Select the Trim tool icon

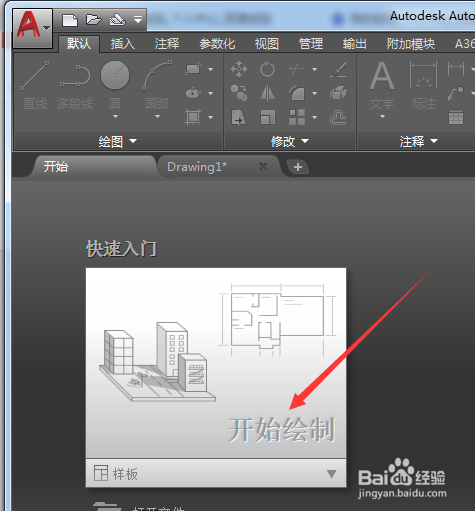point(297,69)
